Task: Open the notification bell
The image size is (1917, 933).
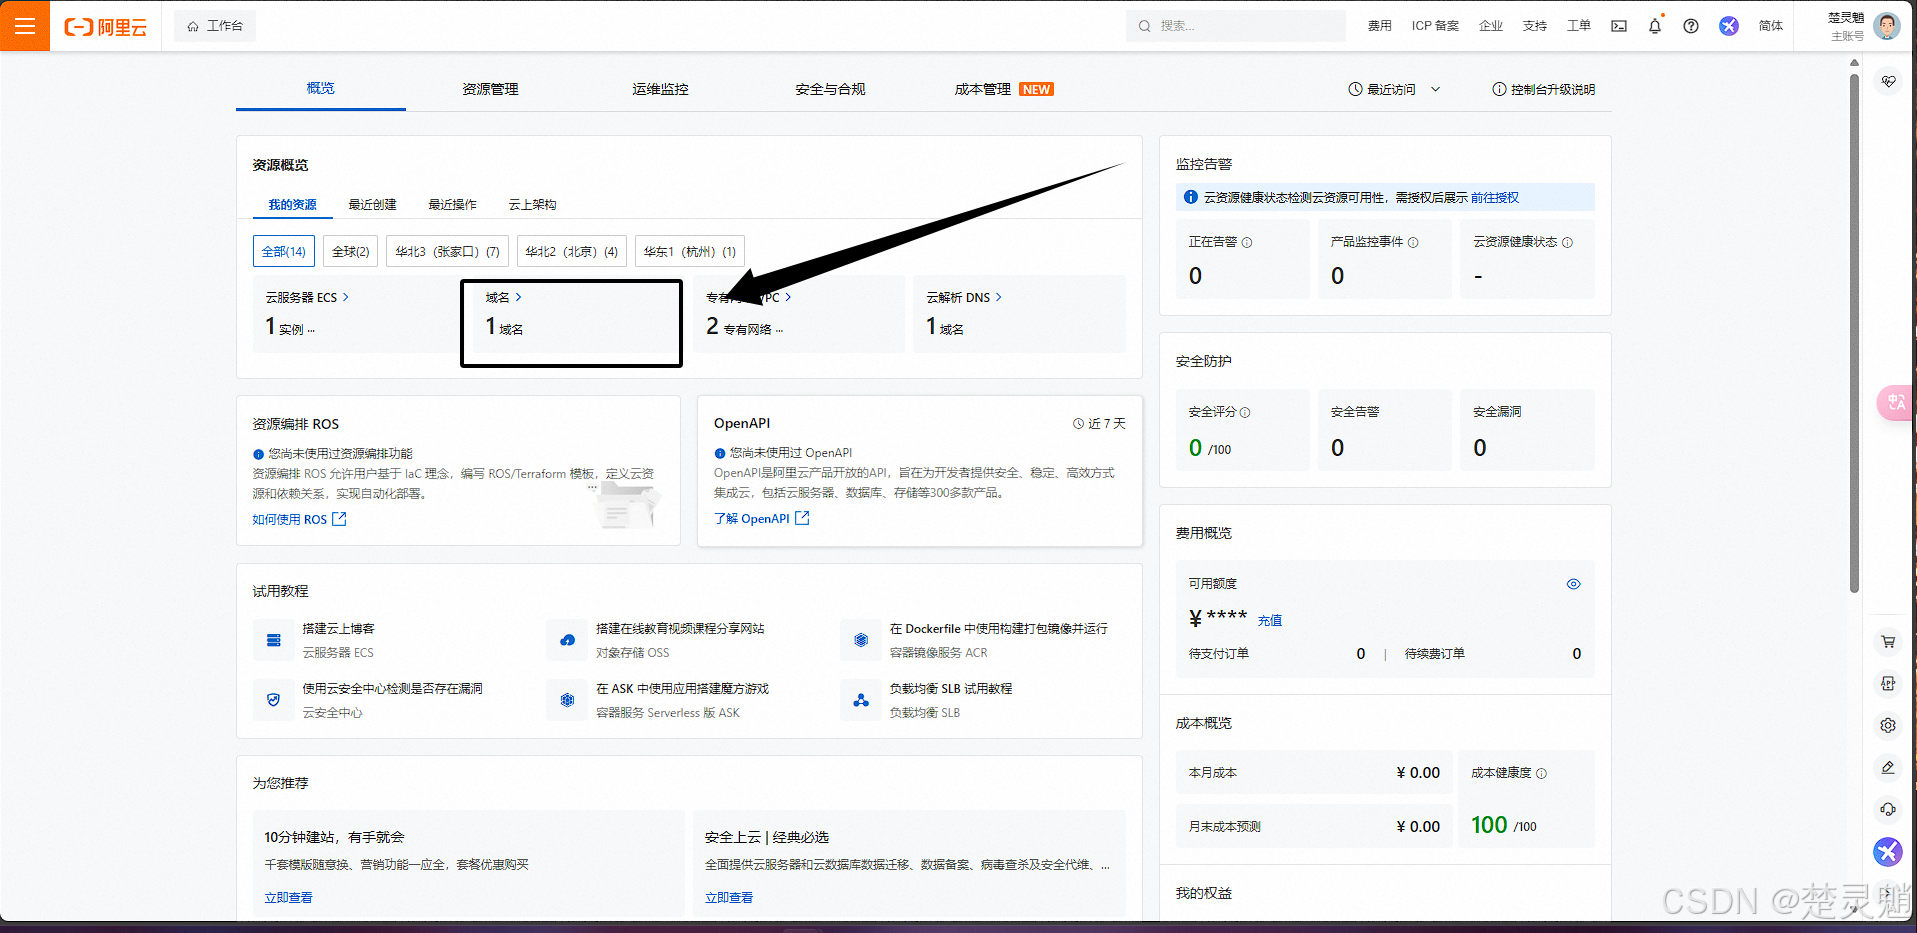Action: (1655, 26)
